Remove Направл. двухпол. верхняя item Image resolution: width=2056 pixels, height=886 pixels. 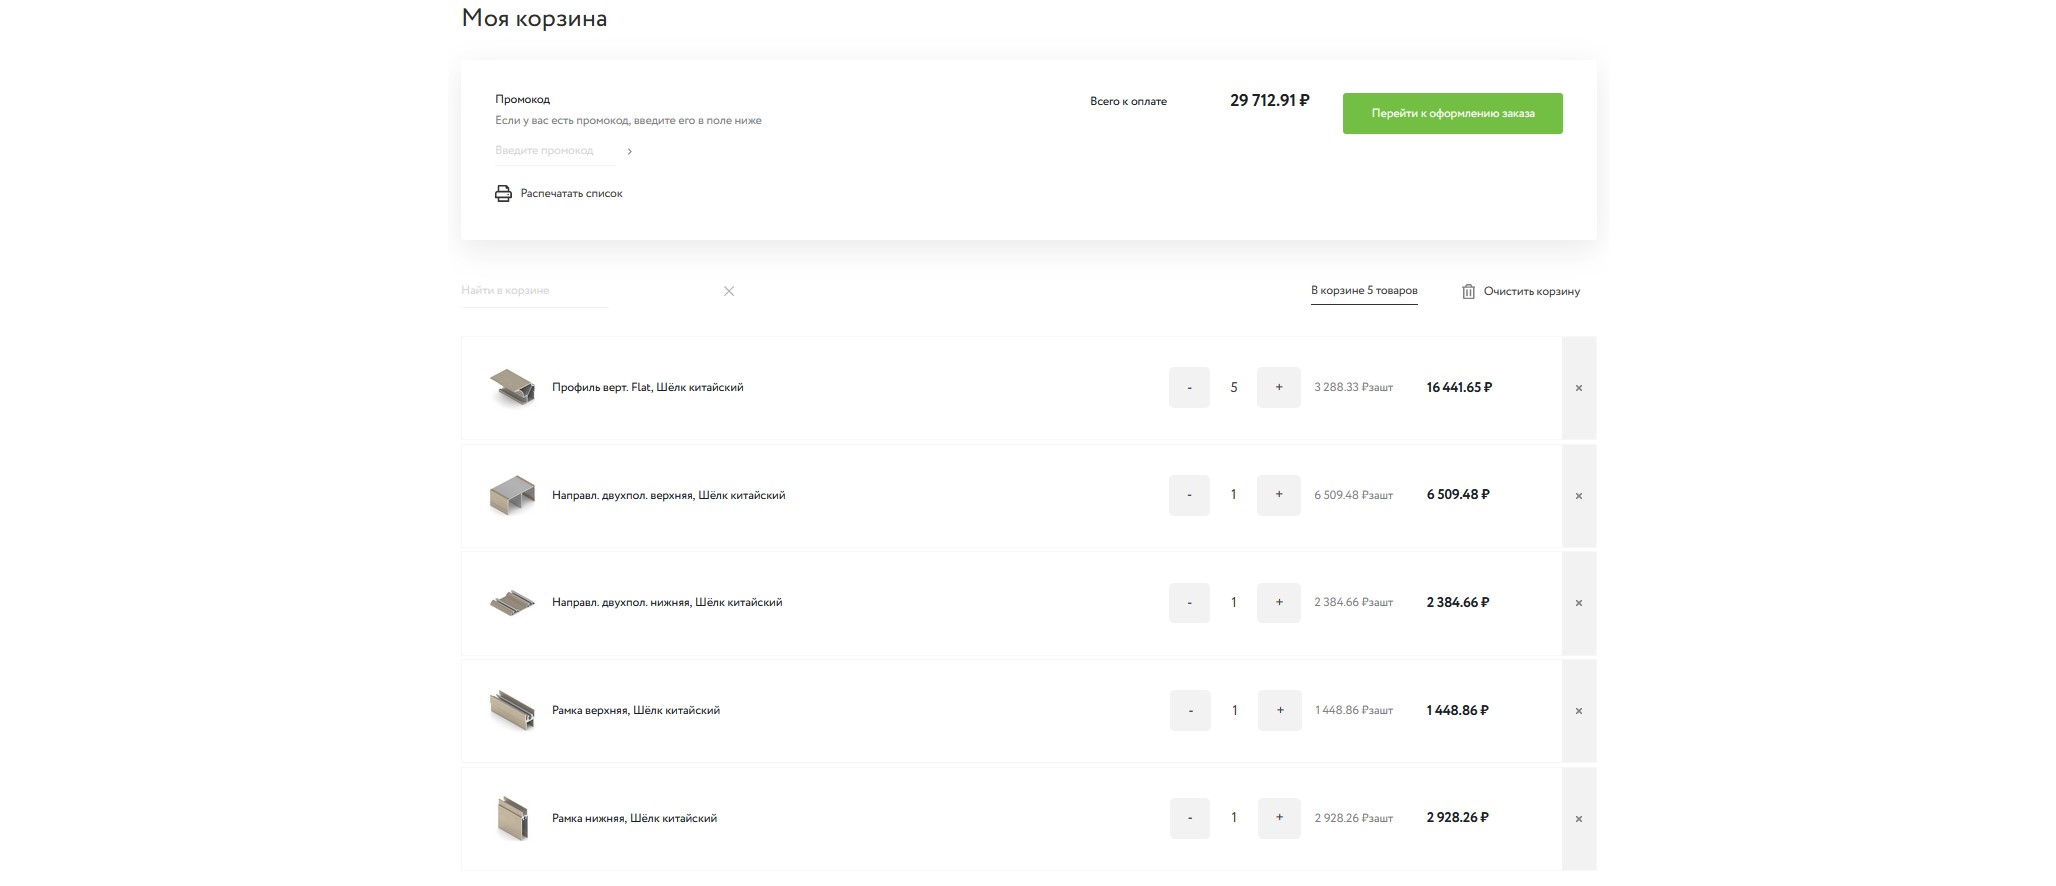click(1578, 496)
